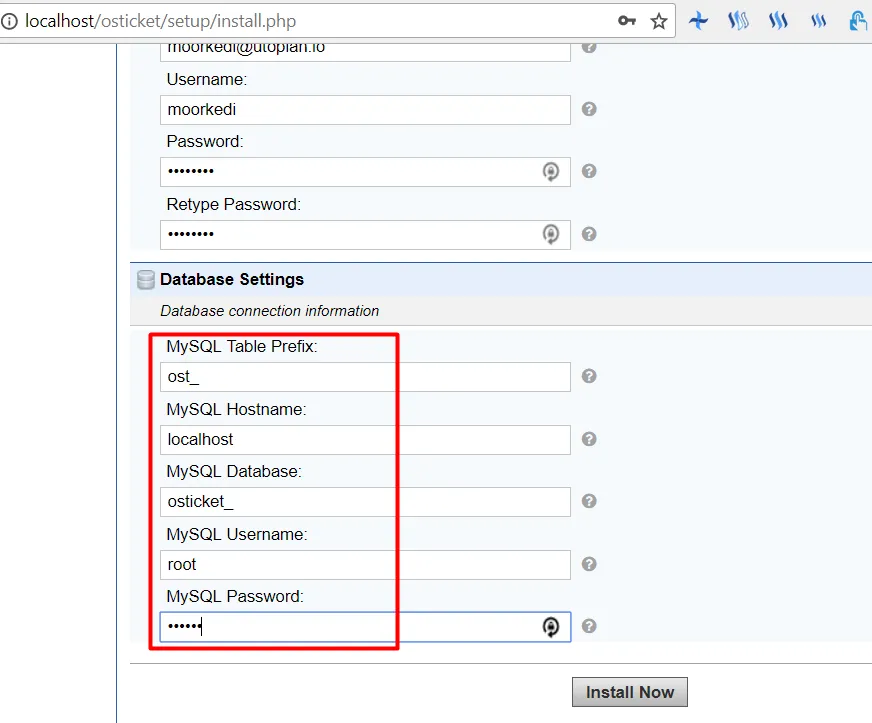Click the 'Username:' label
This screenshot has height=723, width=872.
pyautogui.click(x=207, y=80)
